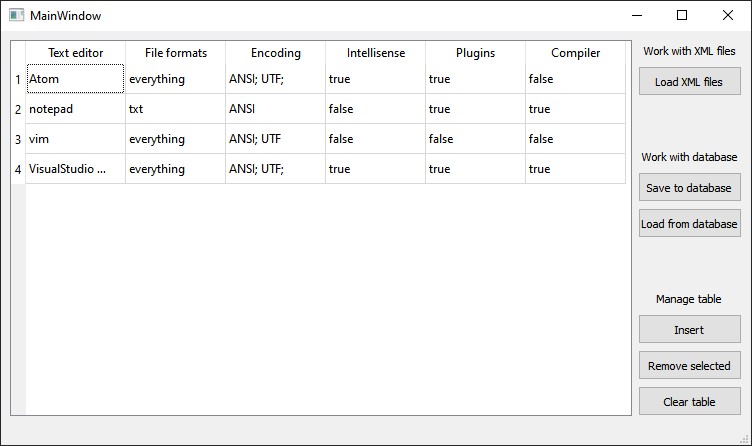Load from database button
The height and width of the screenshot is (446, 752).
[x=690, y=223]
